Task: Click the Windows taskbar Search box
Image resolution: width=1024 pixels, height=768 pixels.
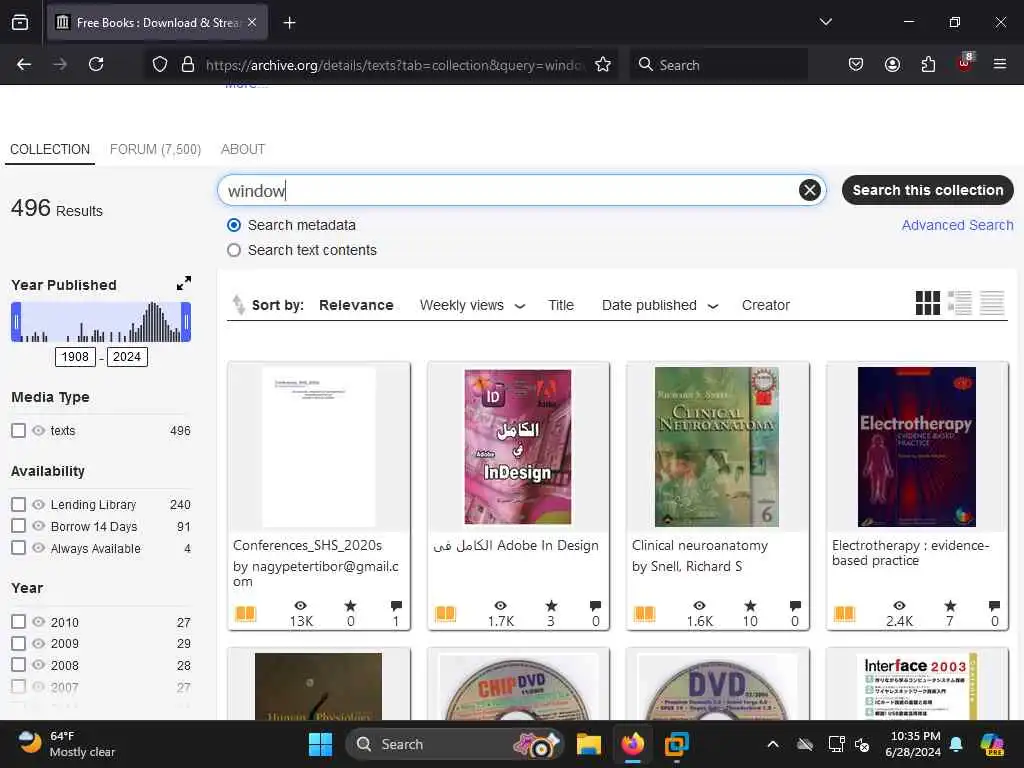Action: (455, 744)
